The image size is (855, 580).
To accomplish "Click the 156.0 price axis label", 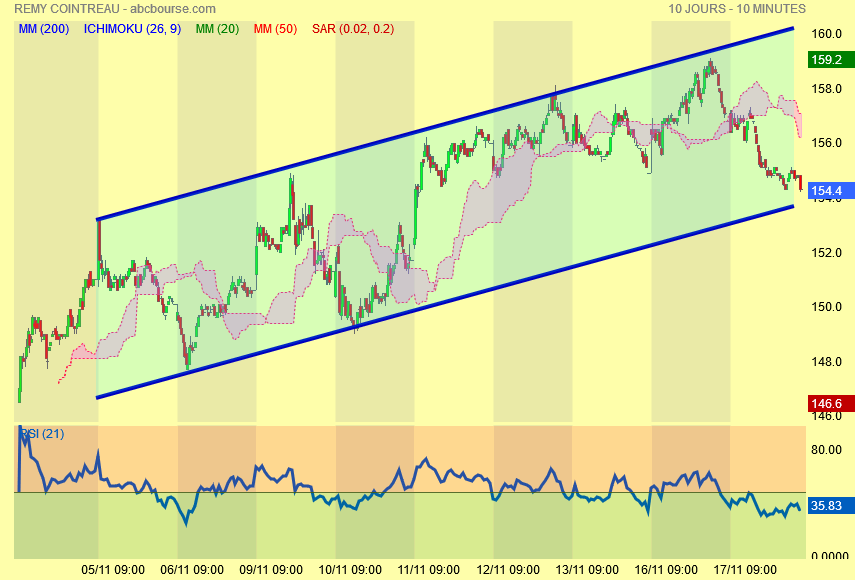I will 827,143.
